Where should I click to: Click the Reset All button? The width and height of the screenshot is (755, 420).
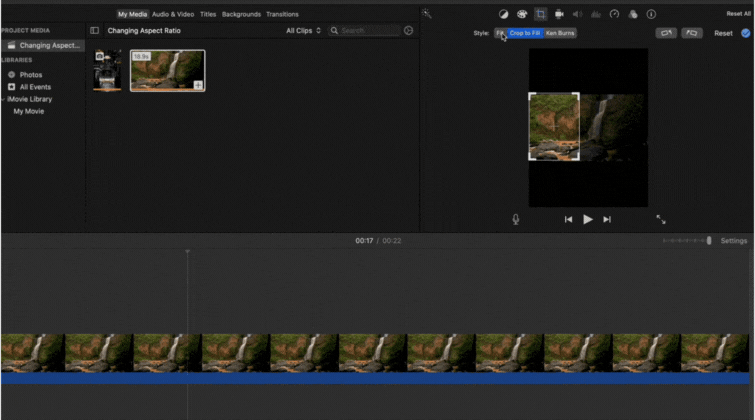click(738, 14)
